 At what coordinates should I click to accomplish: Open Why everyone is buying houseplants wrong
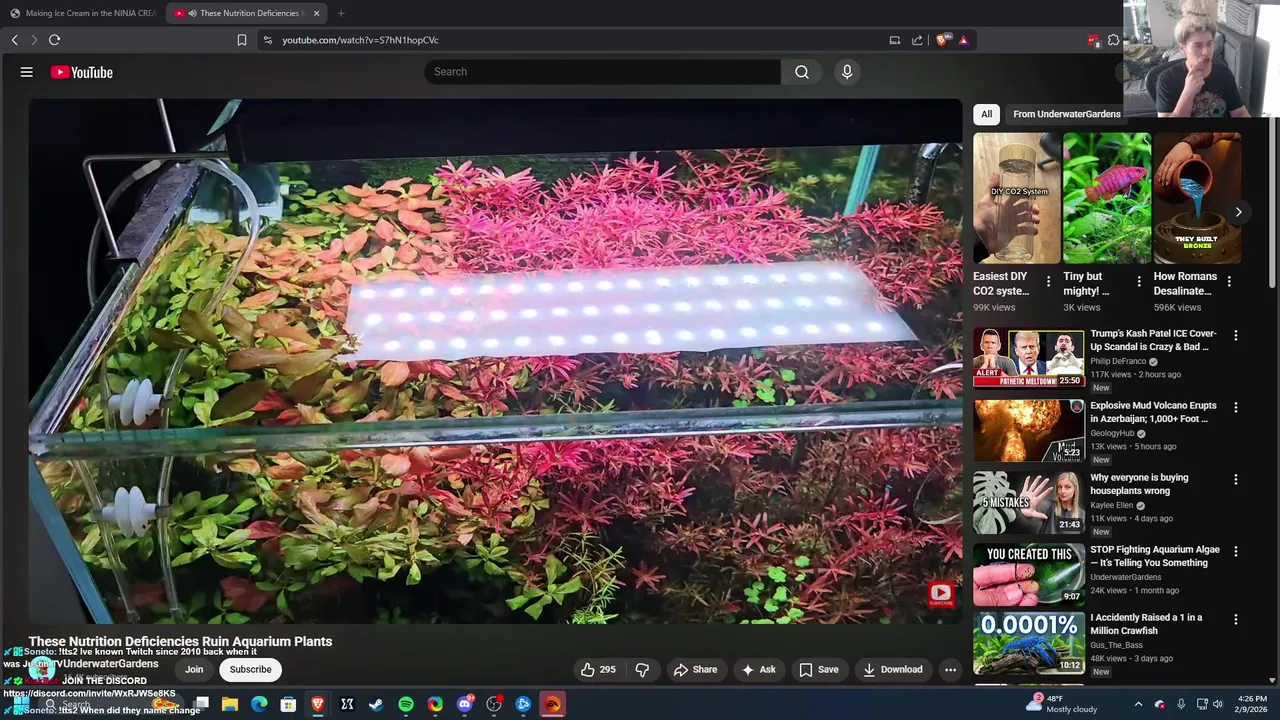point(1139,484)
